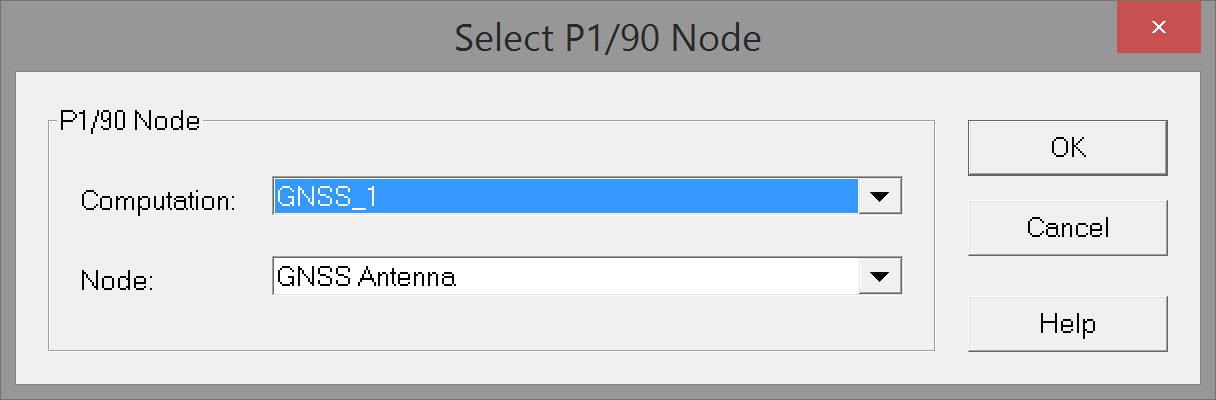Select the GNSS_1 computation field
The height and width of the screenshot is (400, 1216).
(565, 197)
